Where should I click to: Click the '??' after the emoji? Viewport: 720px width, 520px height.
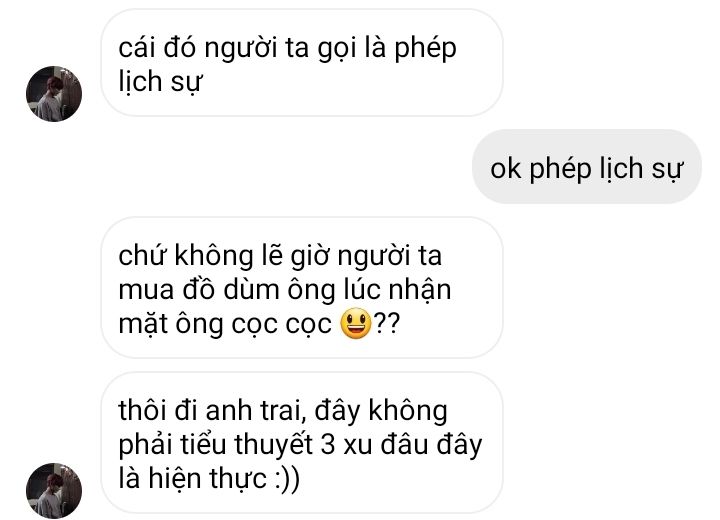387,323
